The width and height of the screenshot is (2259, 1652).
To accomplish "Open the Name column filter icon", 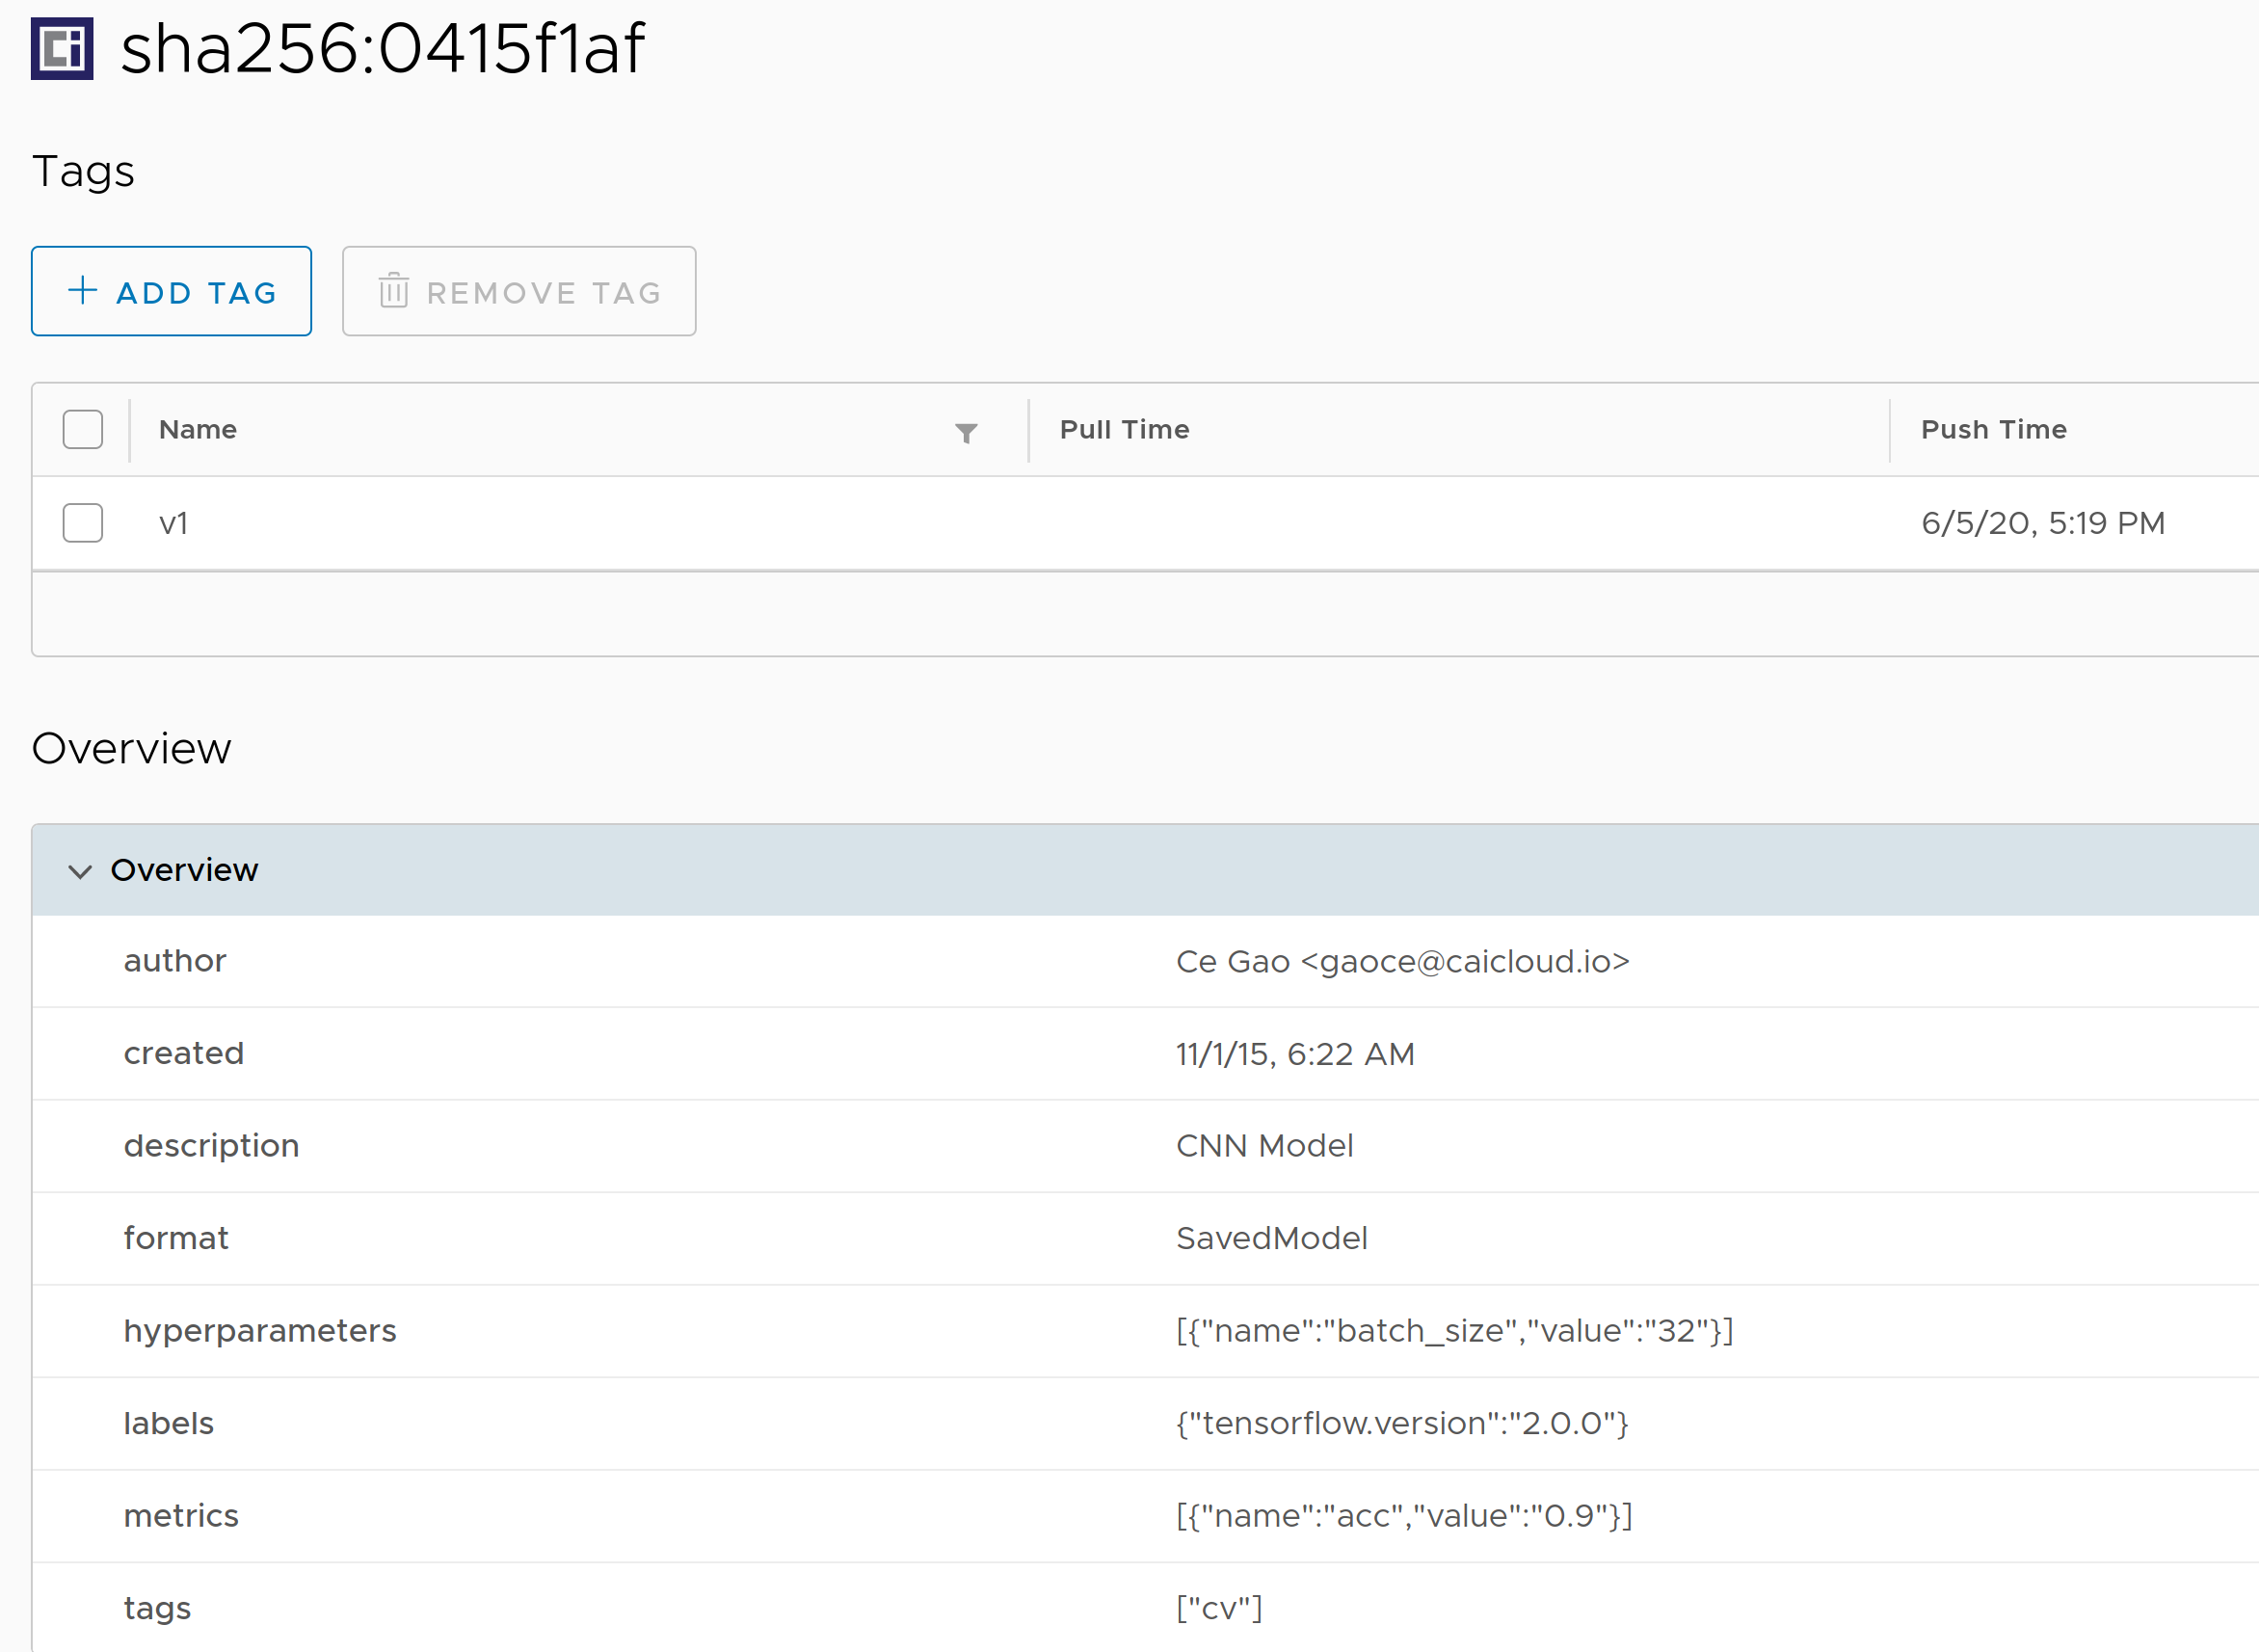I will (965, 432).
